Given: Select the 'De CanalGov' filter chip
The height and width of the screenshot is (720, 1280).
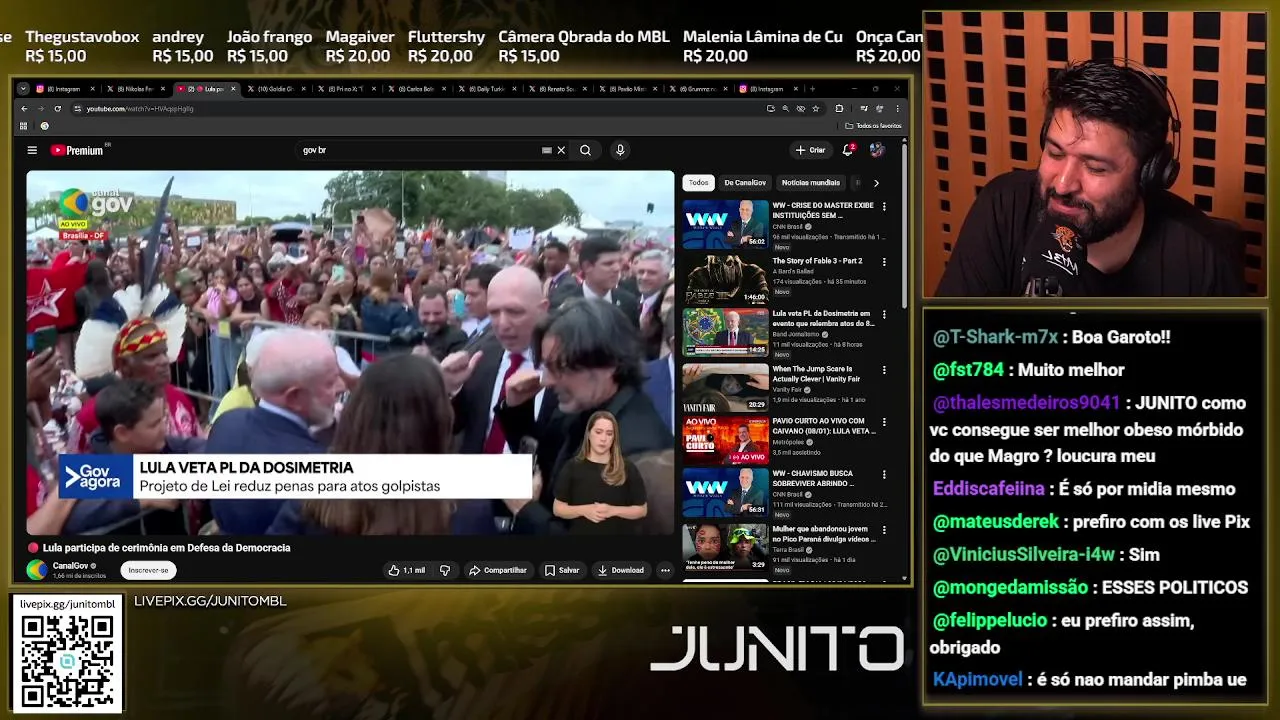Looking at the screenshot, I should point(745,183).
